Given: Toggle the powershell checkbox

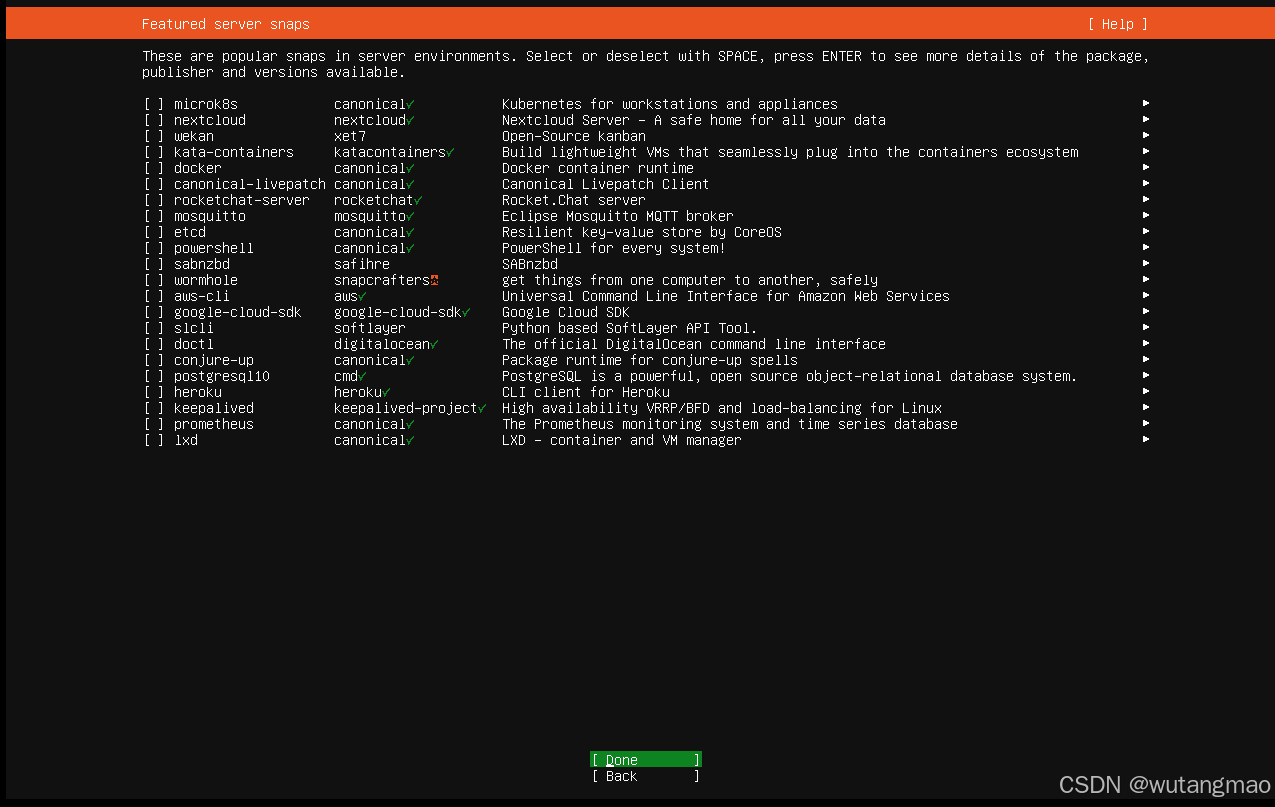Looking at the screenshot, I should click(153, 248).
